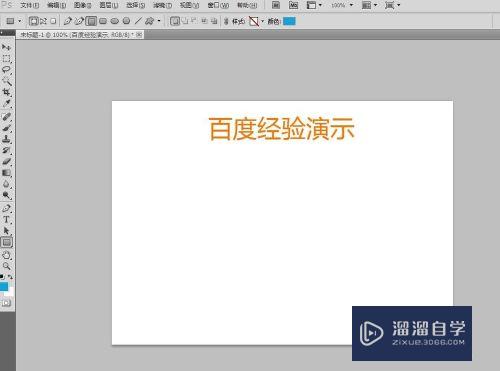The image size is (500, 371).
Task: Enable Fill Pixels drawing mode
Action: tap(53, 21)
